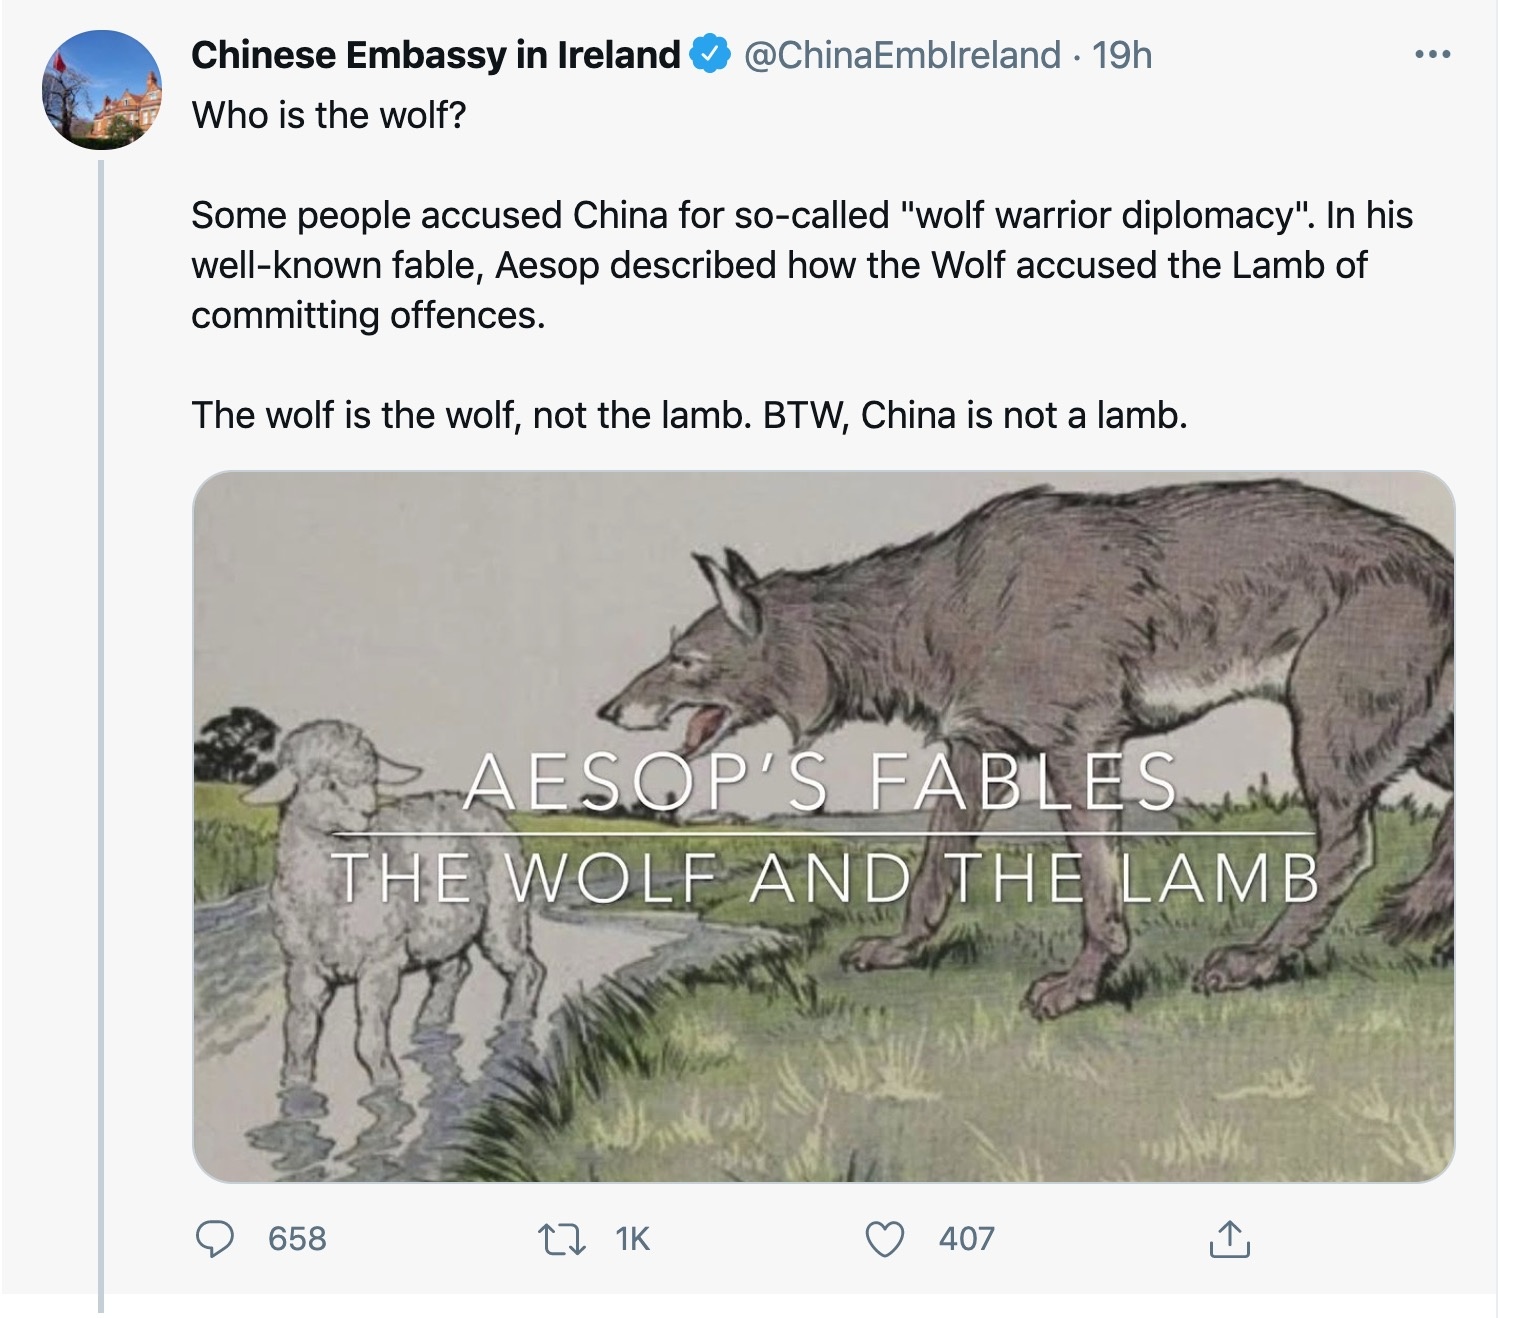Image resolution: width=1534 pixels, height=1318 pixels.
Task: Click the blue verified badge icon
Action: pyautogui.click(x=710, y=55)
